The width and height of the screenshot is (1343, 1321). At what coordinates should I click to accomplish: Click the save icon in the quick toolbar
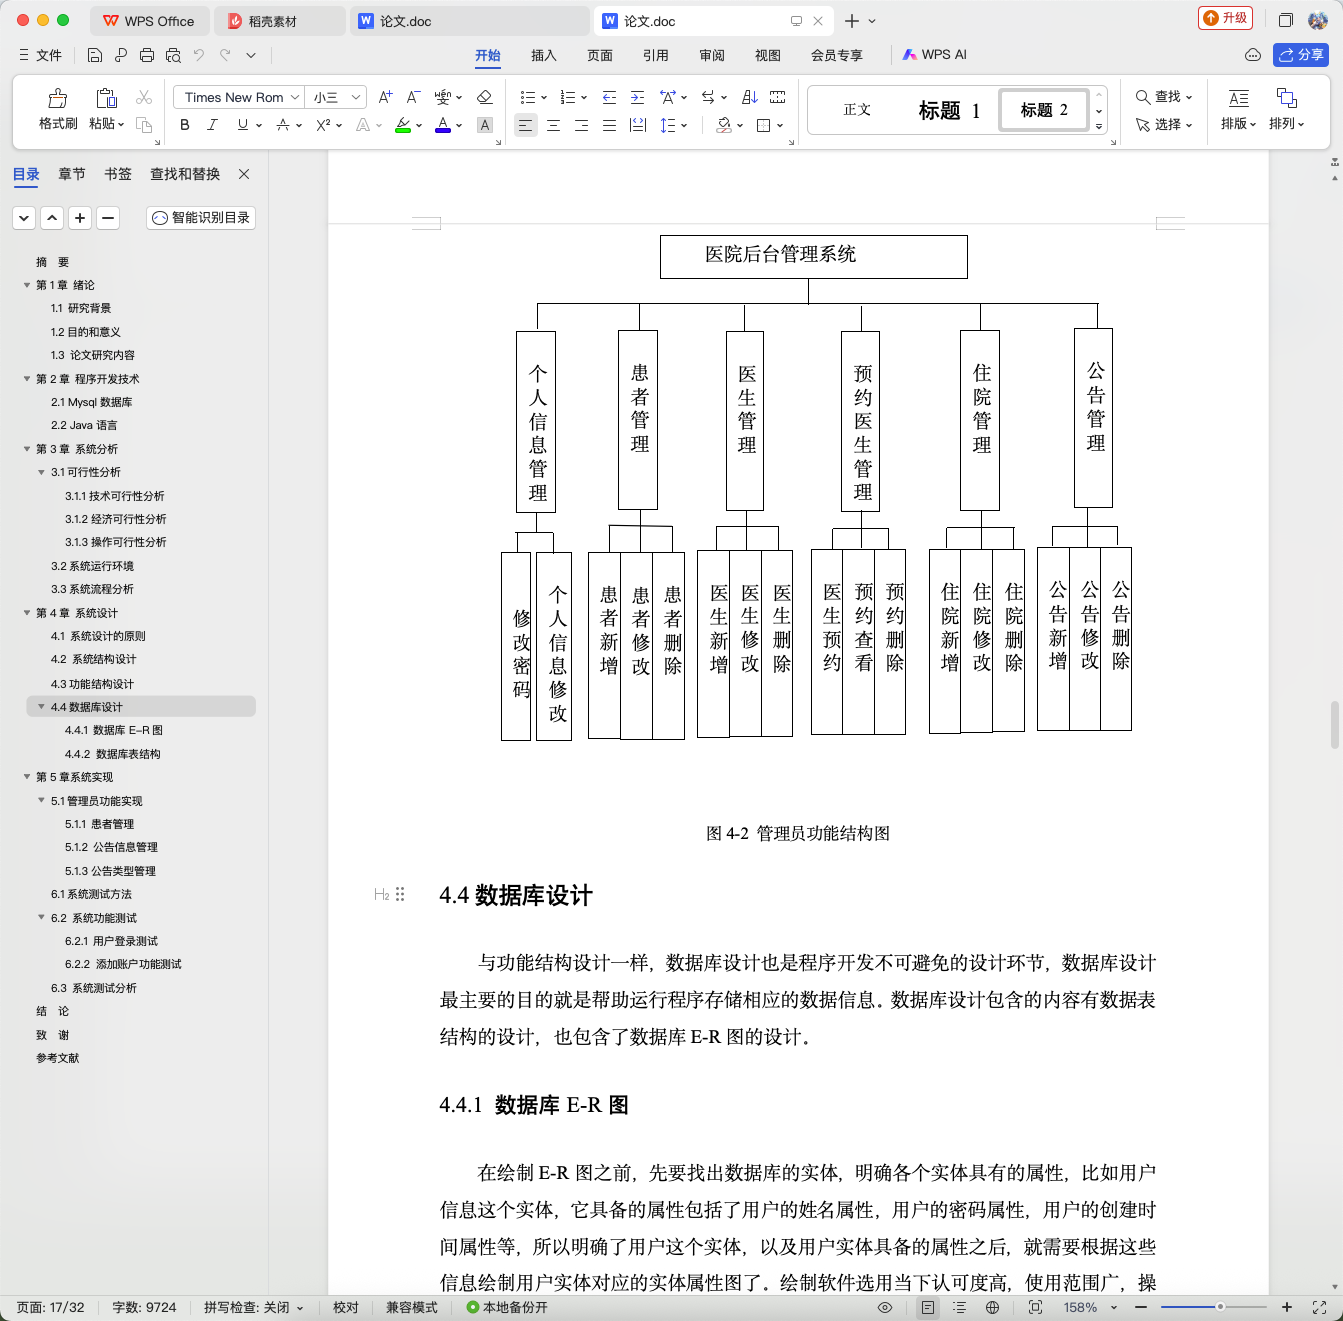95,55
